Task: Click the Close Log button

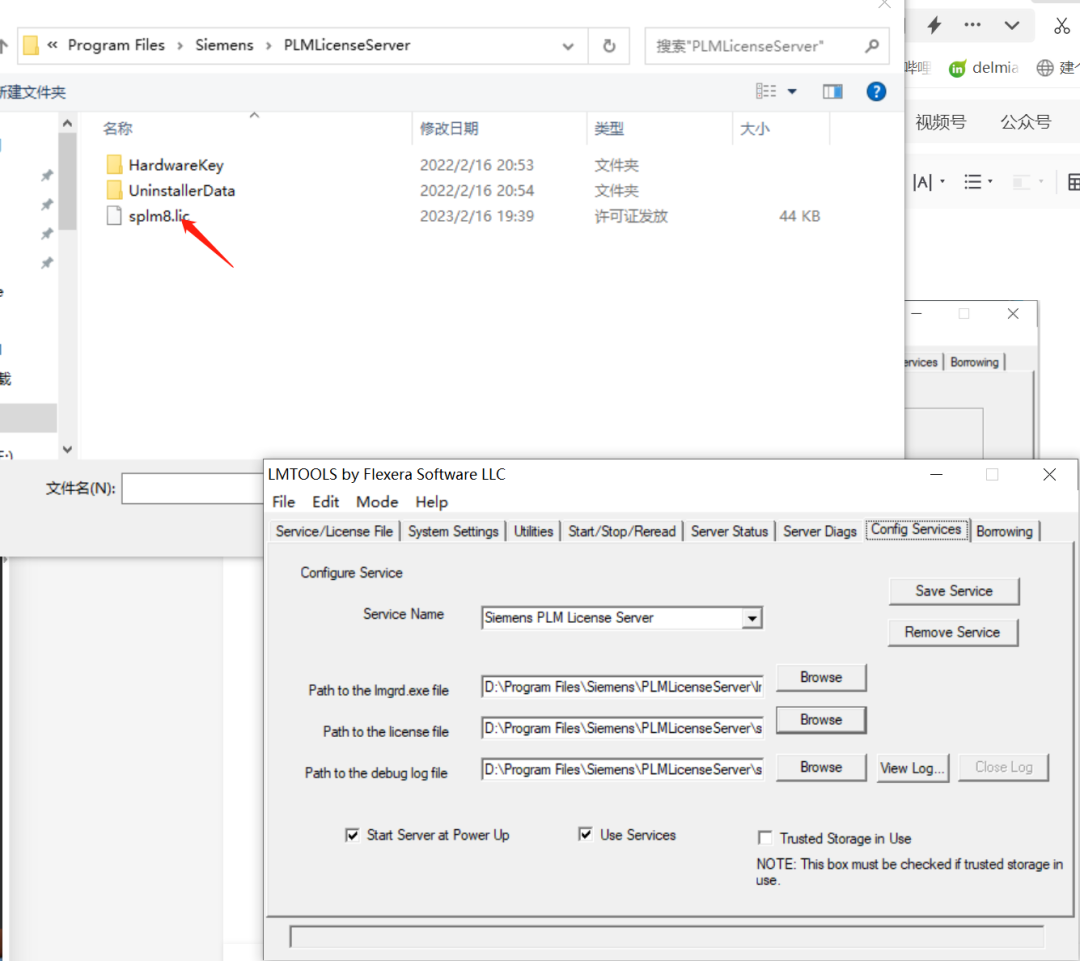Action: click(x=1004, y=767)
